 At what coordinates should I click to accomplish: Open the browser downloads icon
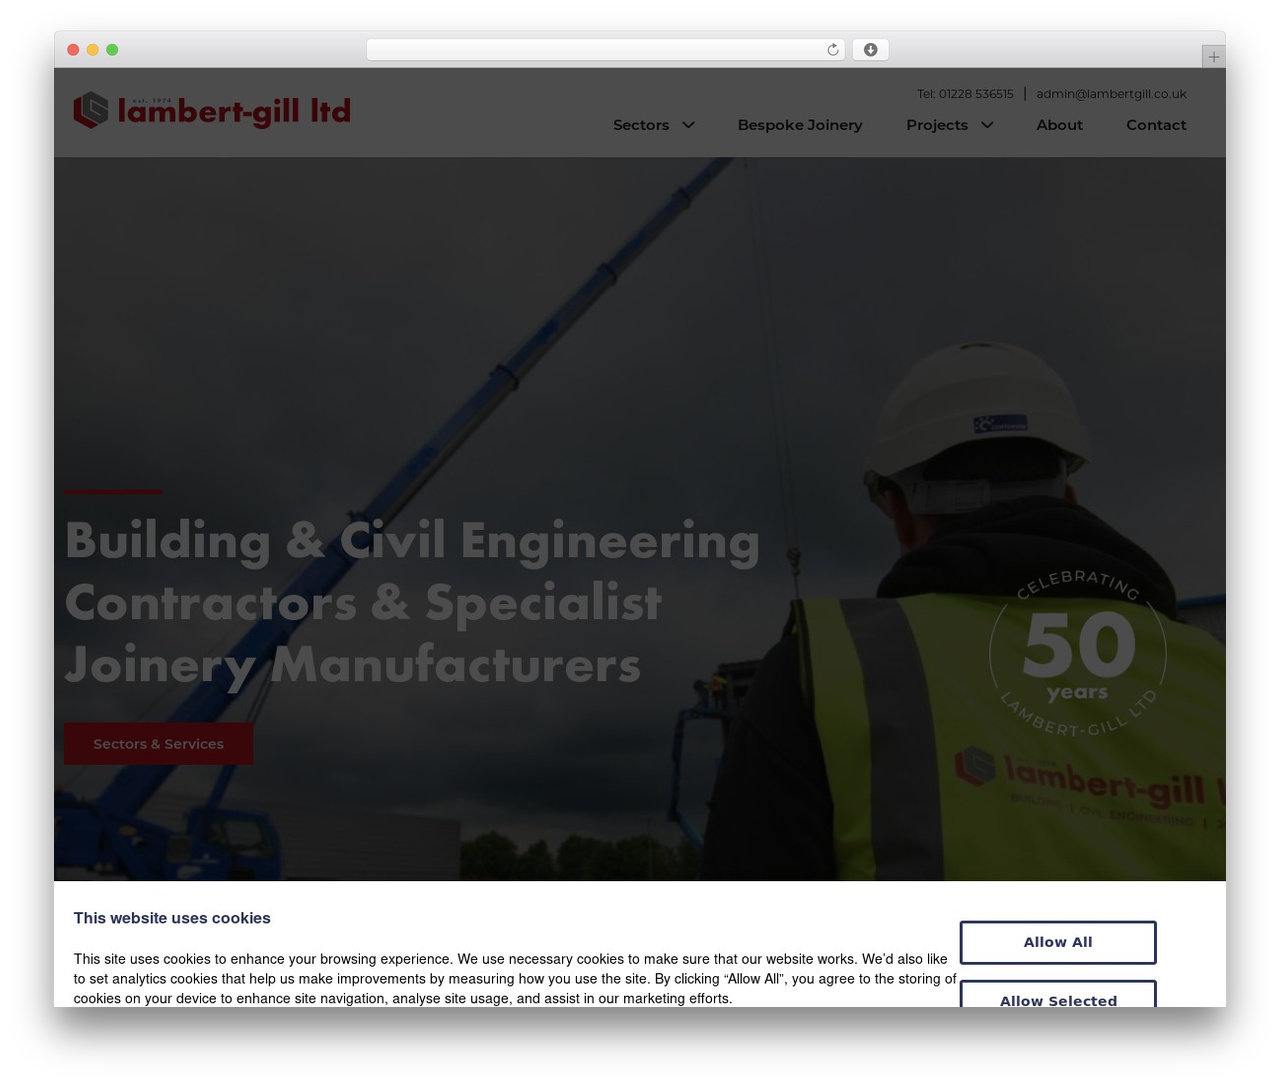tap(870, 50)
